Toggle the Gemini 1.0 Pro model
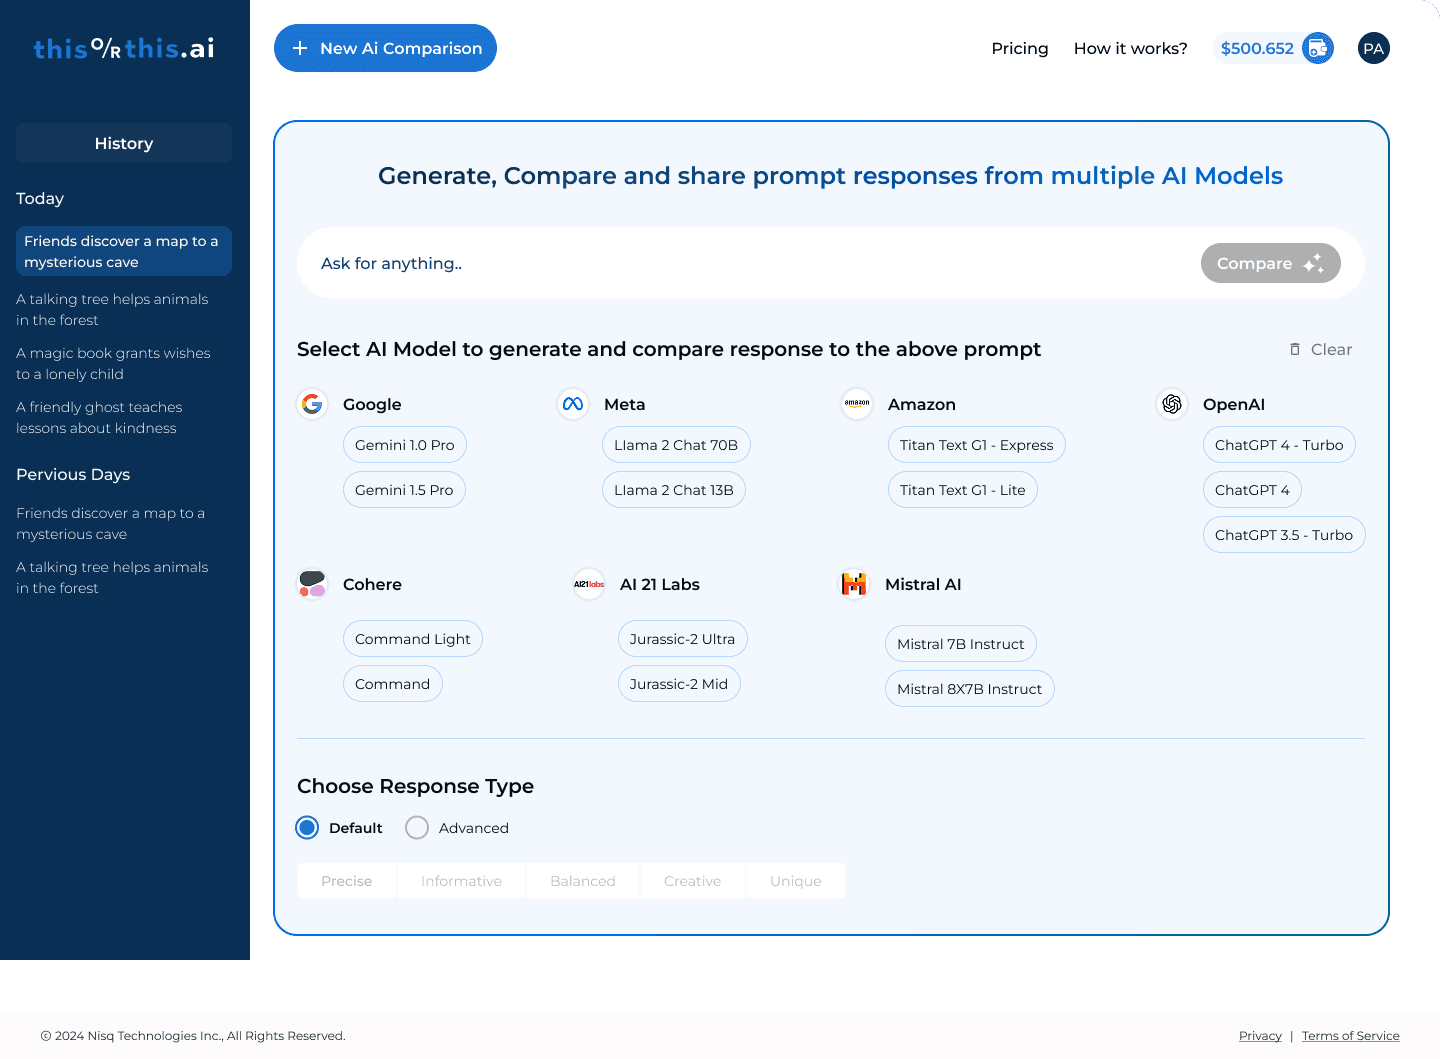Screen dimensions: 1440x1059 point(405,445)
